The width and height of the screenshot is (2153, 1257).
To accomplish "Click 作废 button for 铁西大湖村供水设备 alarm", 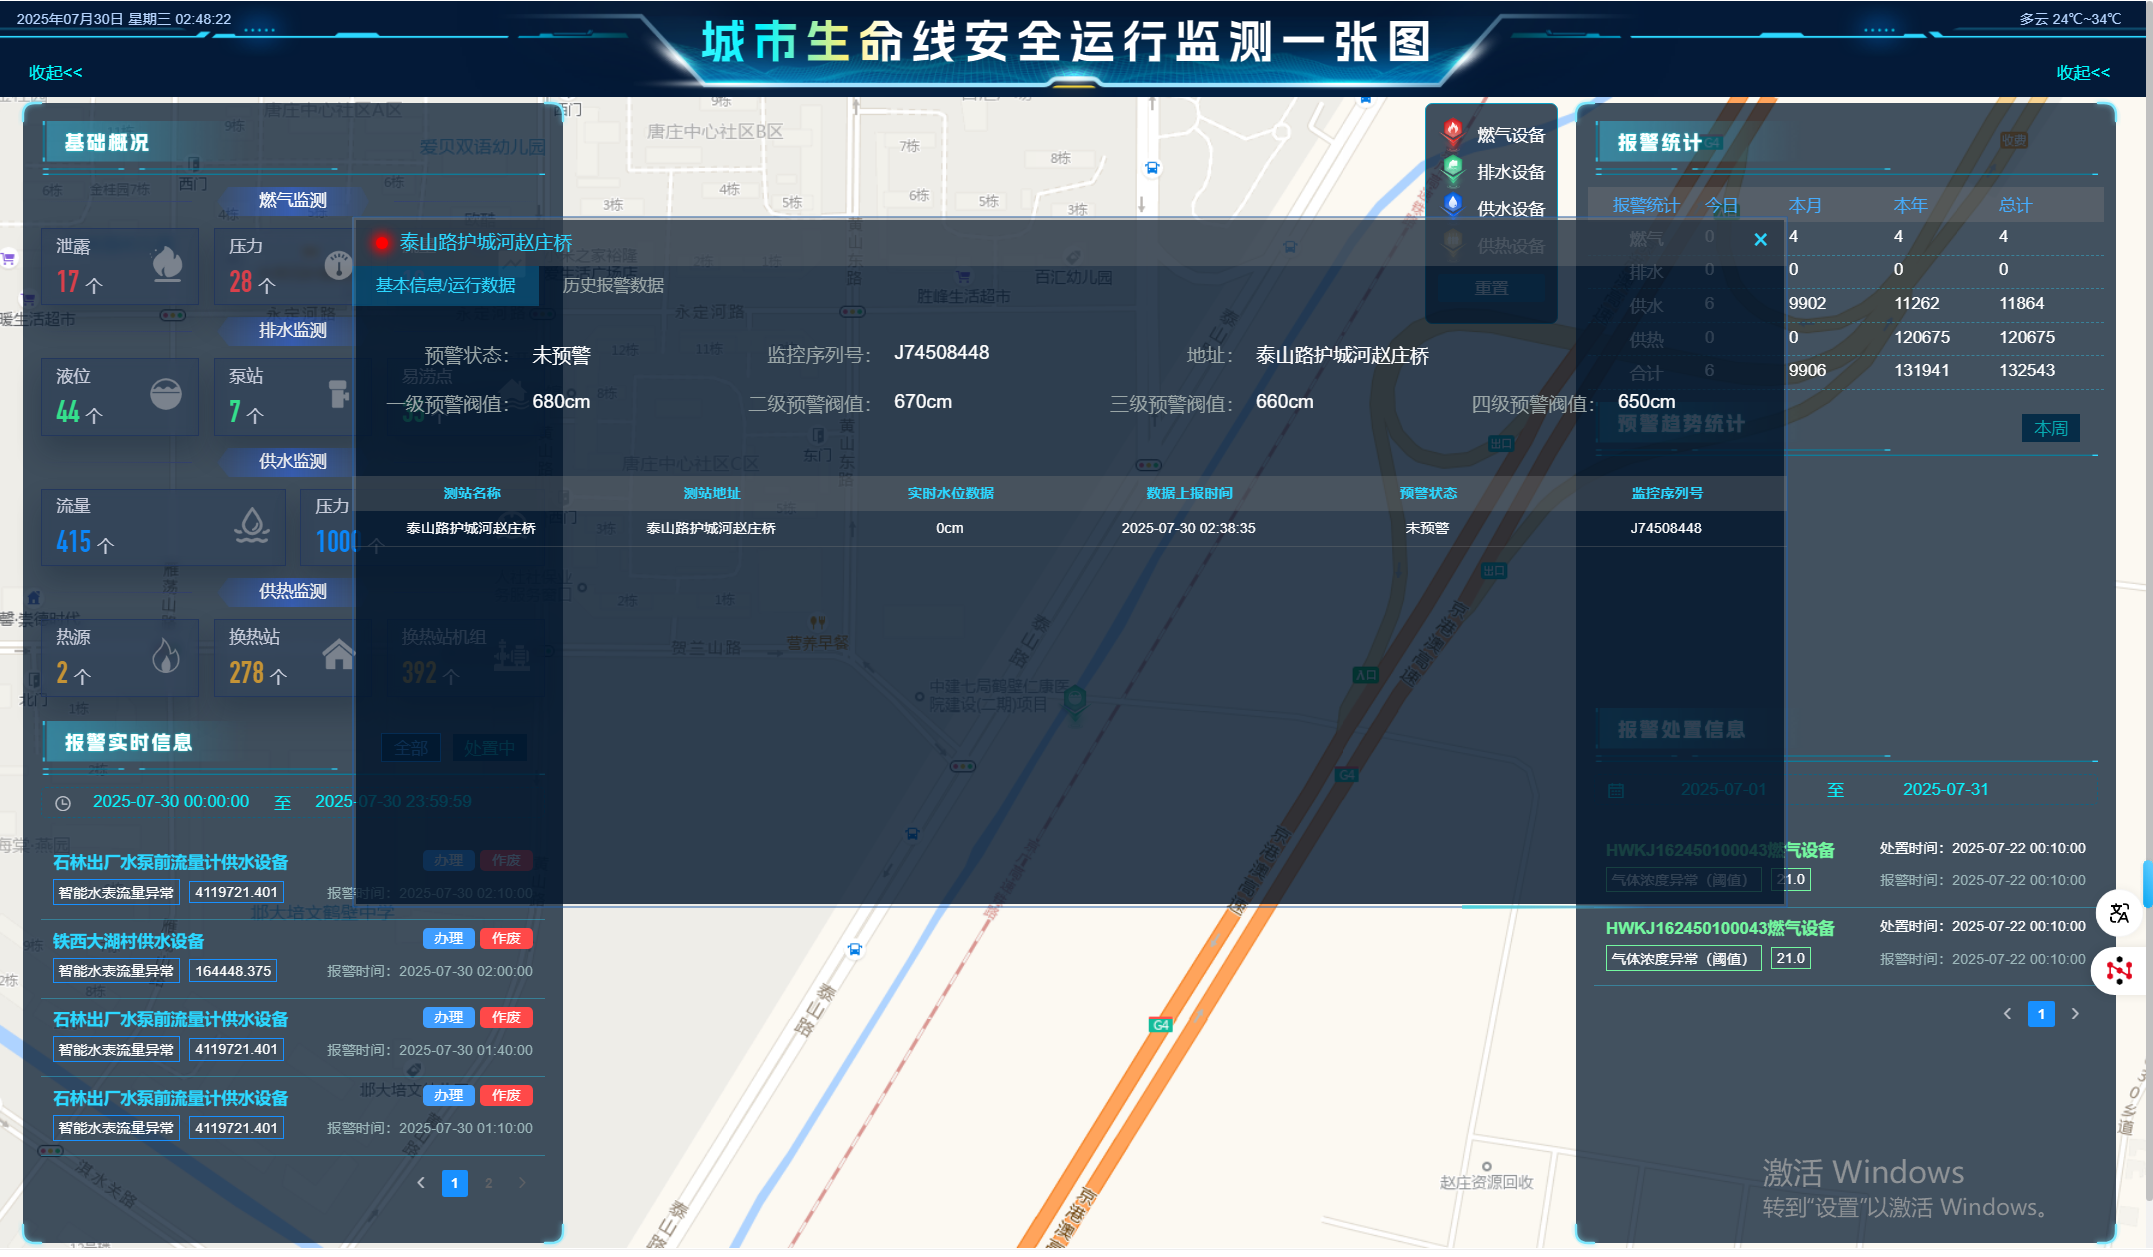I will 506,939.
